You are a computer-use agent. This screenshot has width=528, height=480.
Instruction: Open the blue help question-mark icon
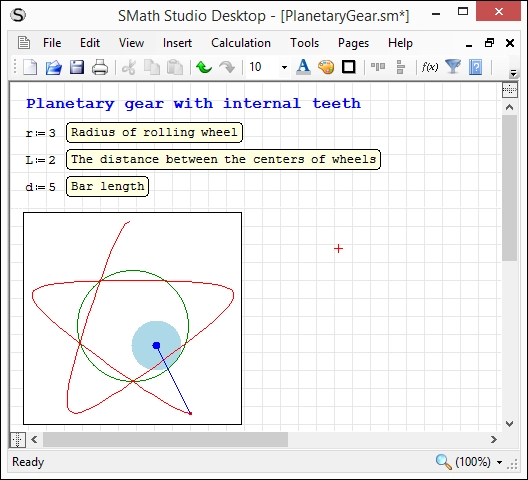tap(475, 67)
